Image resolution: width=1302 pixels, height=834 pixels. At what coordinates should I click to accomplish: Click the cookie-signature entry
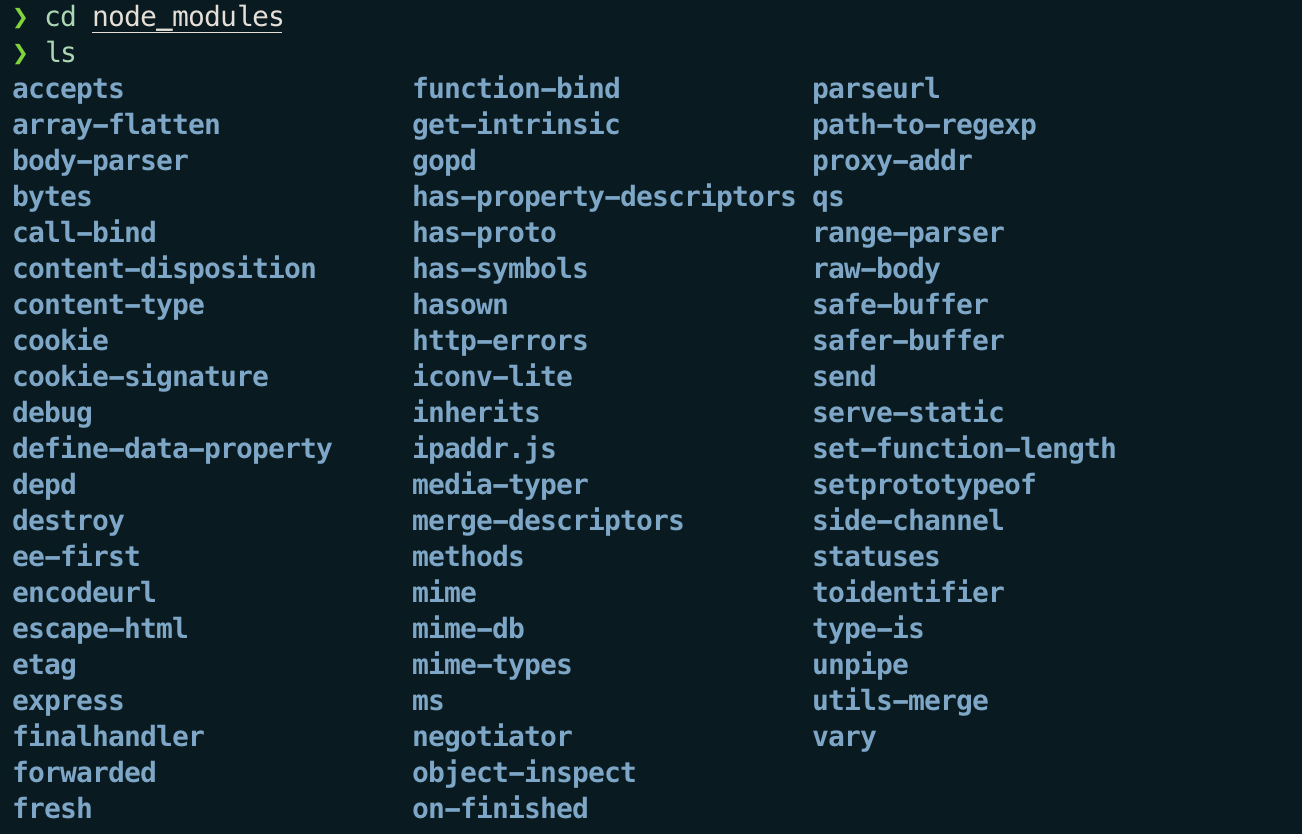(140, 377)
